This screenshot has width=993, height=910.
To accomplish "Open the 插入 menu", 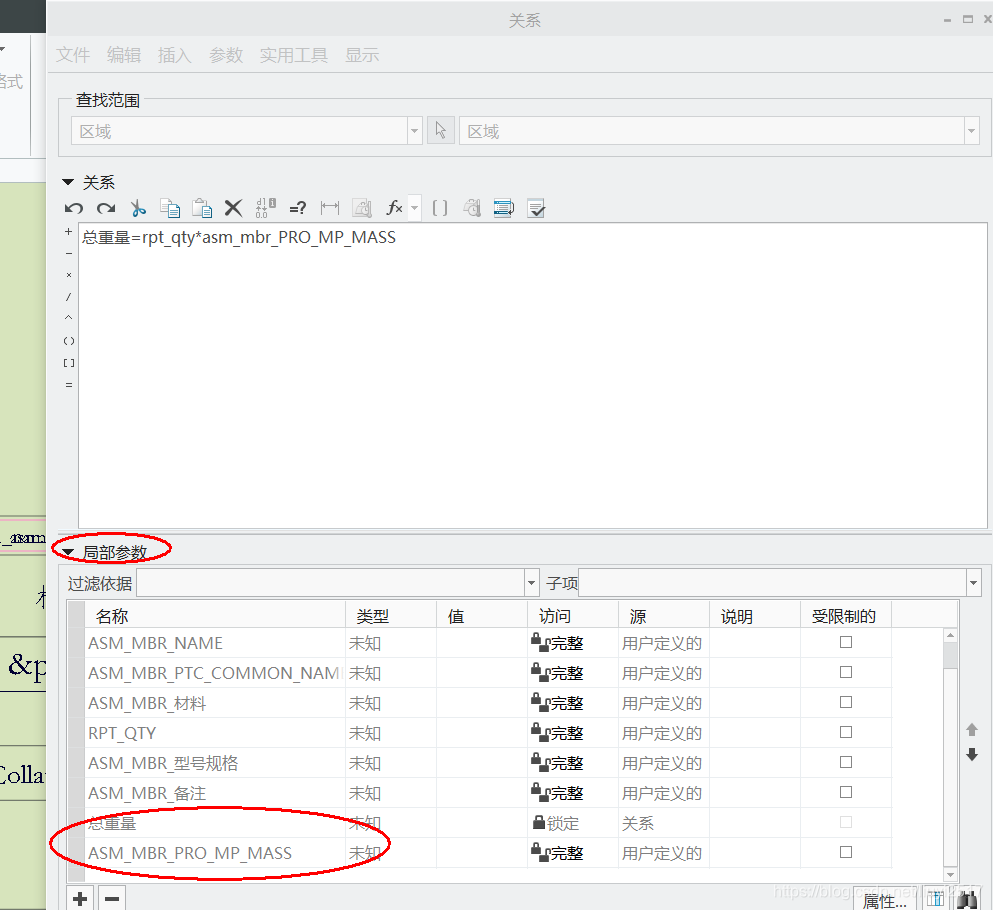I will point(175,55).
